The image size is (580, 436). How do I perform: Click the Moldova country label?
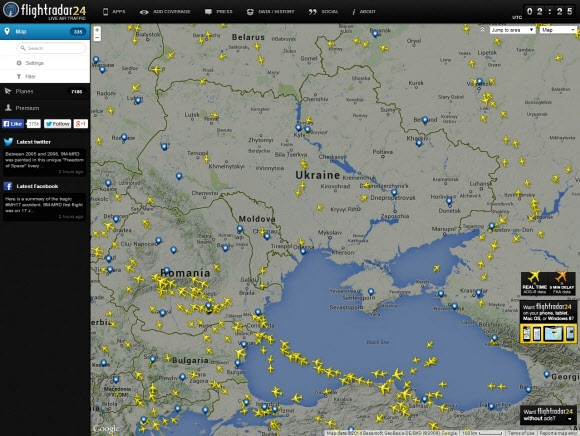[x=257, y=219]
